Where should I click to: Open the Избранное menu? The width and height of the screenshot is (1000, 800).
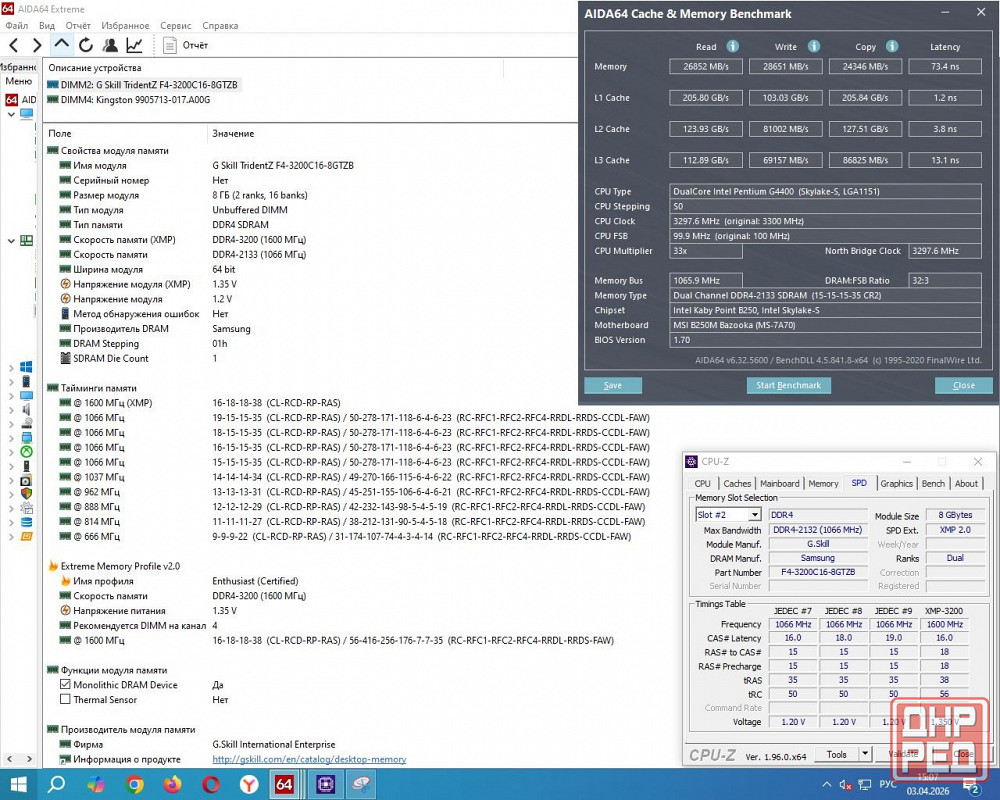[125, 25]
